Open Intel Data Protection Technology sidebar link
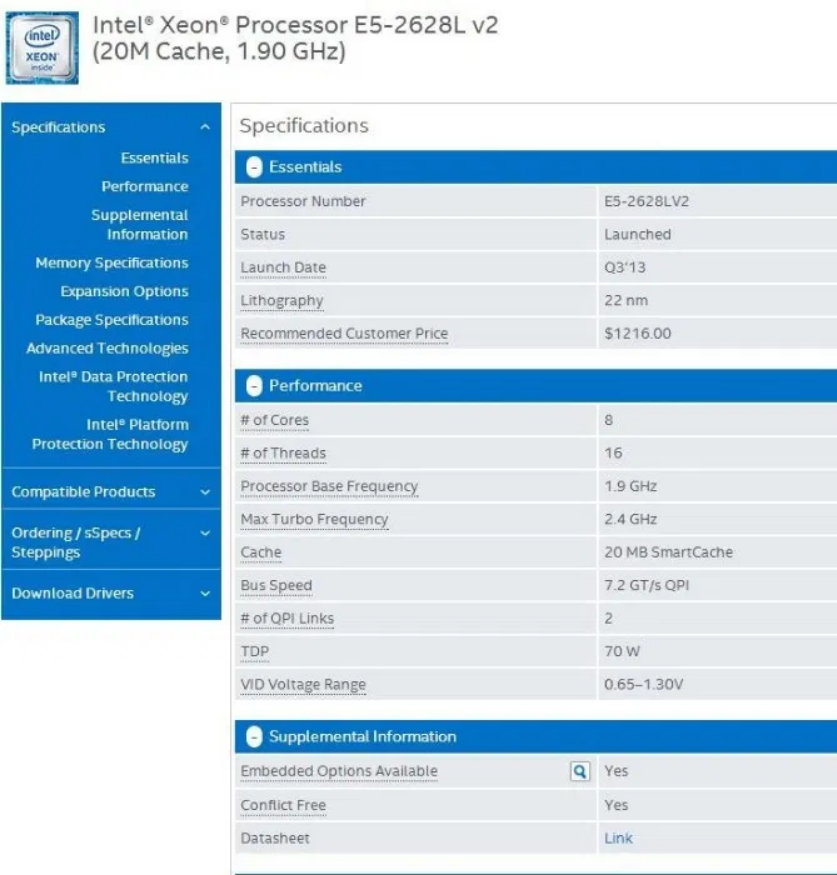Screen dimensions: 837x875 pyautogui.click(x=113, y=386)
